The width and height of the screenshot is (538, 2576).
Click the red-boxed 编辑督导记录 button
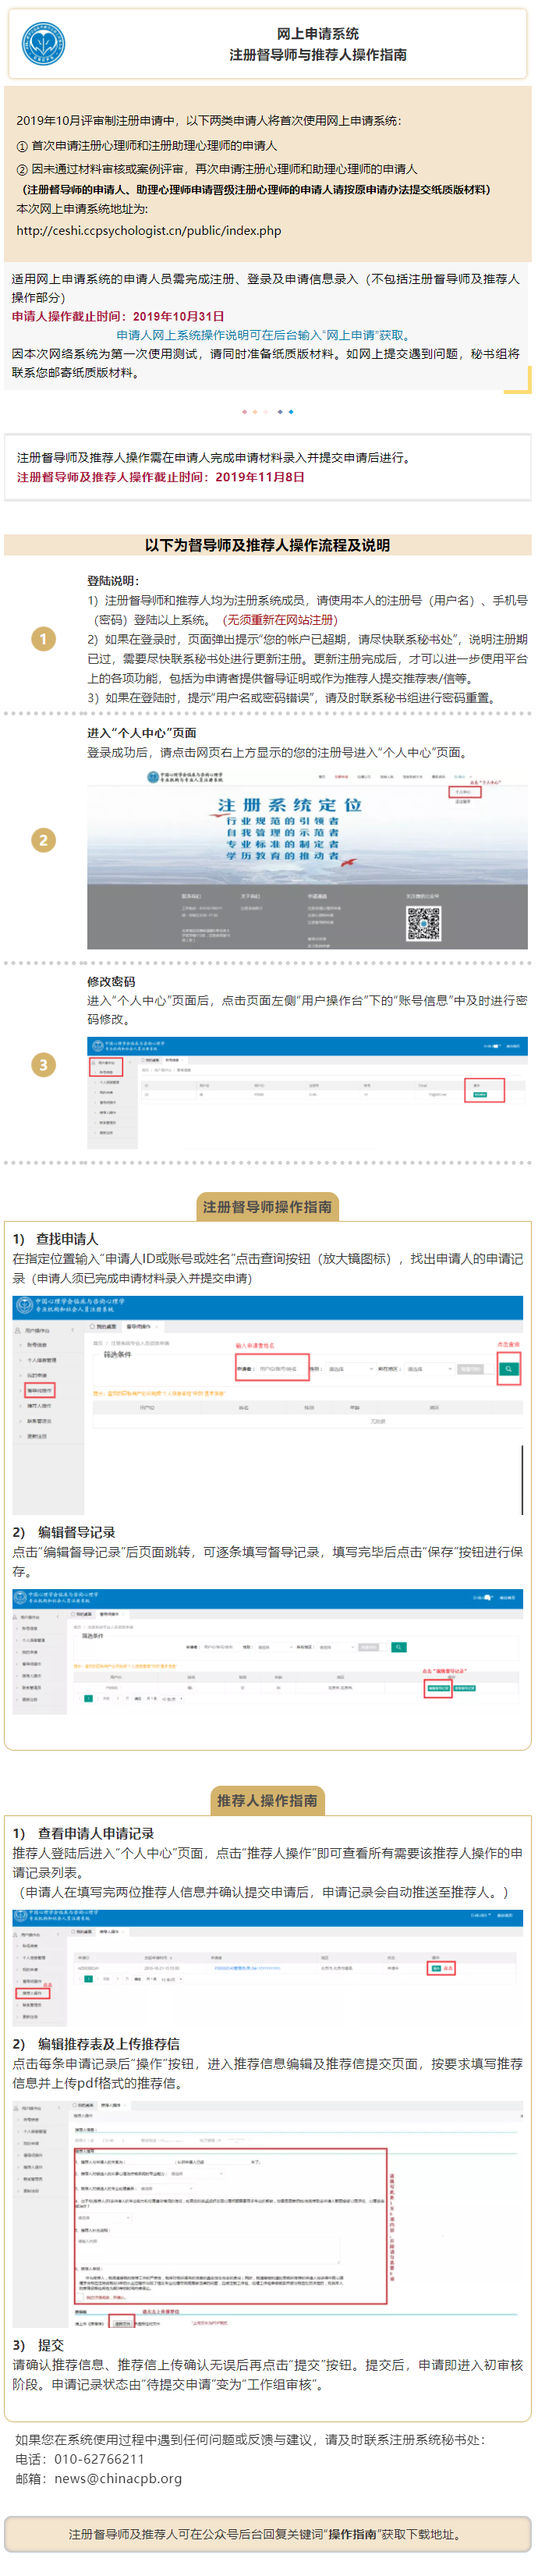(x=438, y=1688)
